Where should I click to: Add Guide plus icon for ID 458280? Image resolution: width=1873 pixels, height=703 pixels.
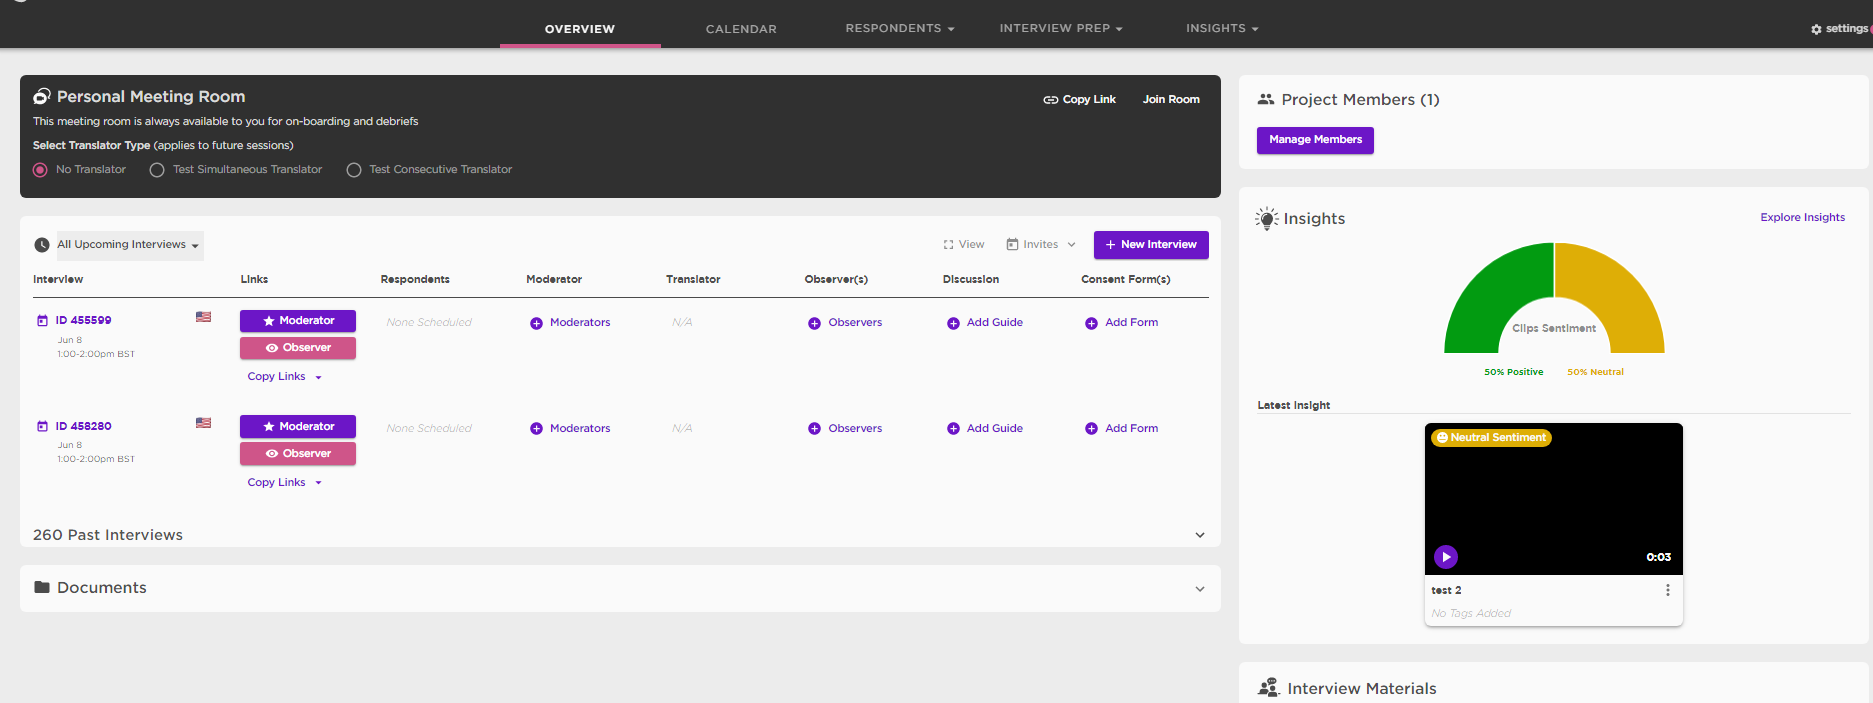click(x=953, y=429)
